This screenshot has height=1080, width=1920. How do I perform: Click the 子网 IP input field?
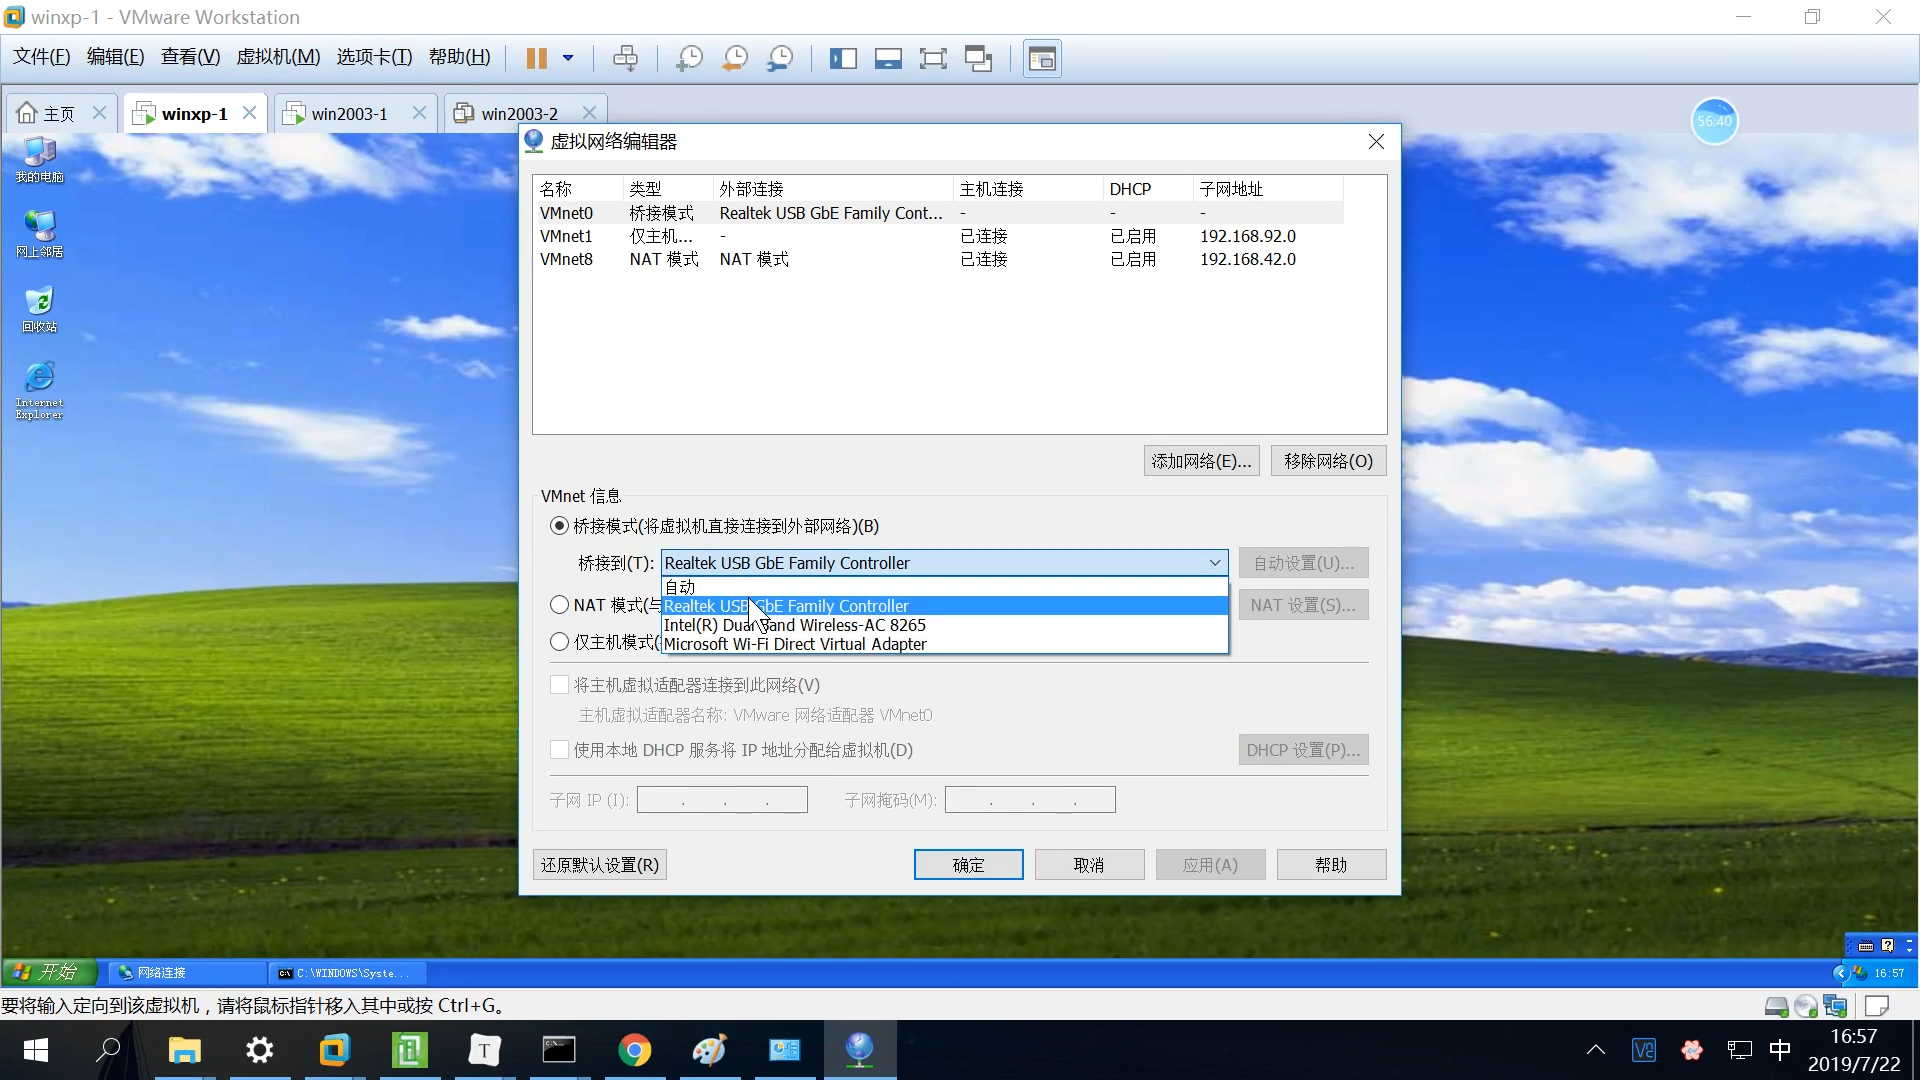(x=722, y=800)
